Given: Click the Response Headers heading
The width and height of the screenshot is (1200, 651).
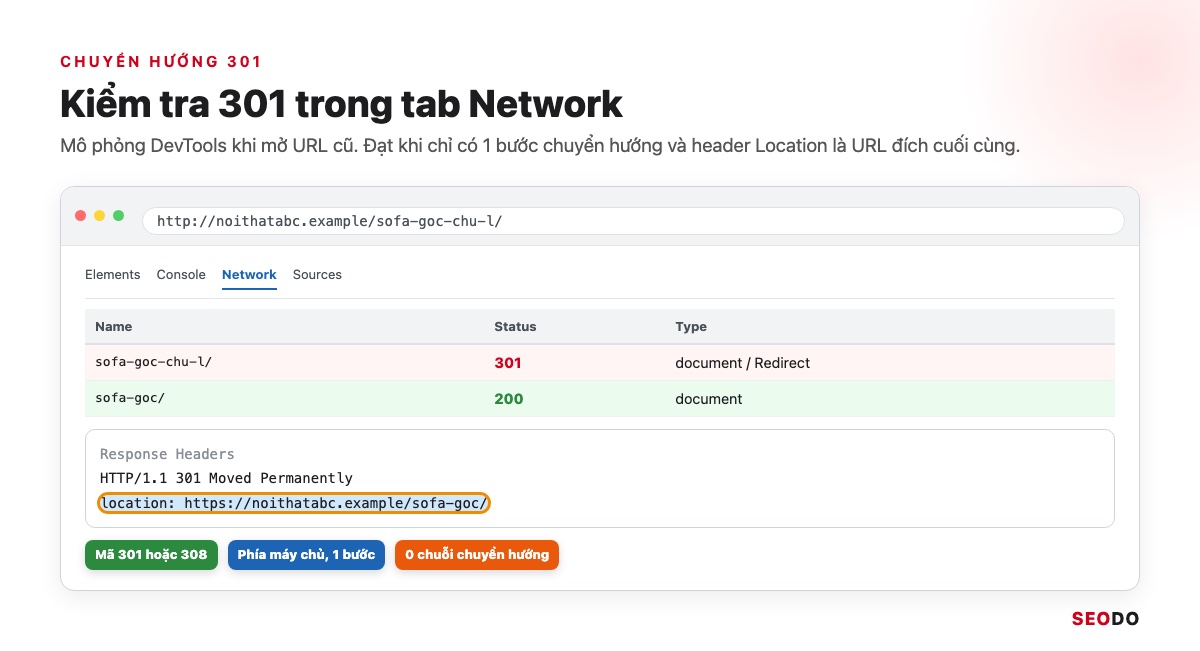Looking at the screenshot, I should (167, 454).
